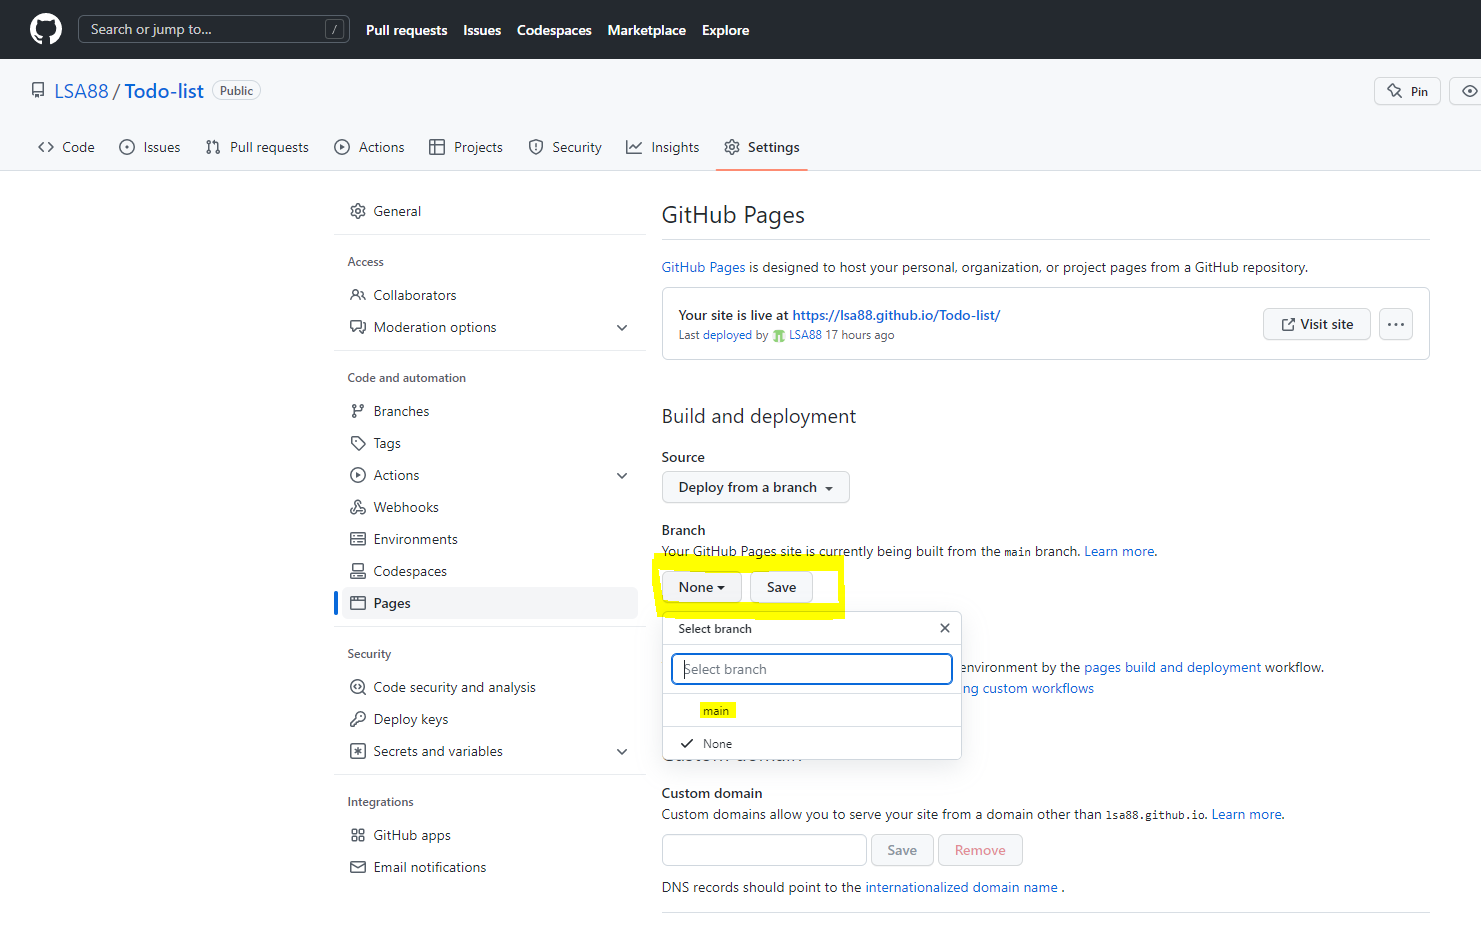This screenshot has width=1481, height=925.
Task: Click the Webhooks icon
Action: [358, 507]
